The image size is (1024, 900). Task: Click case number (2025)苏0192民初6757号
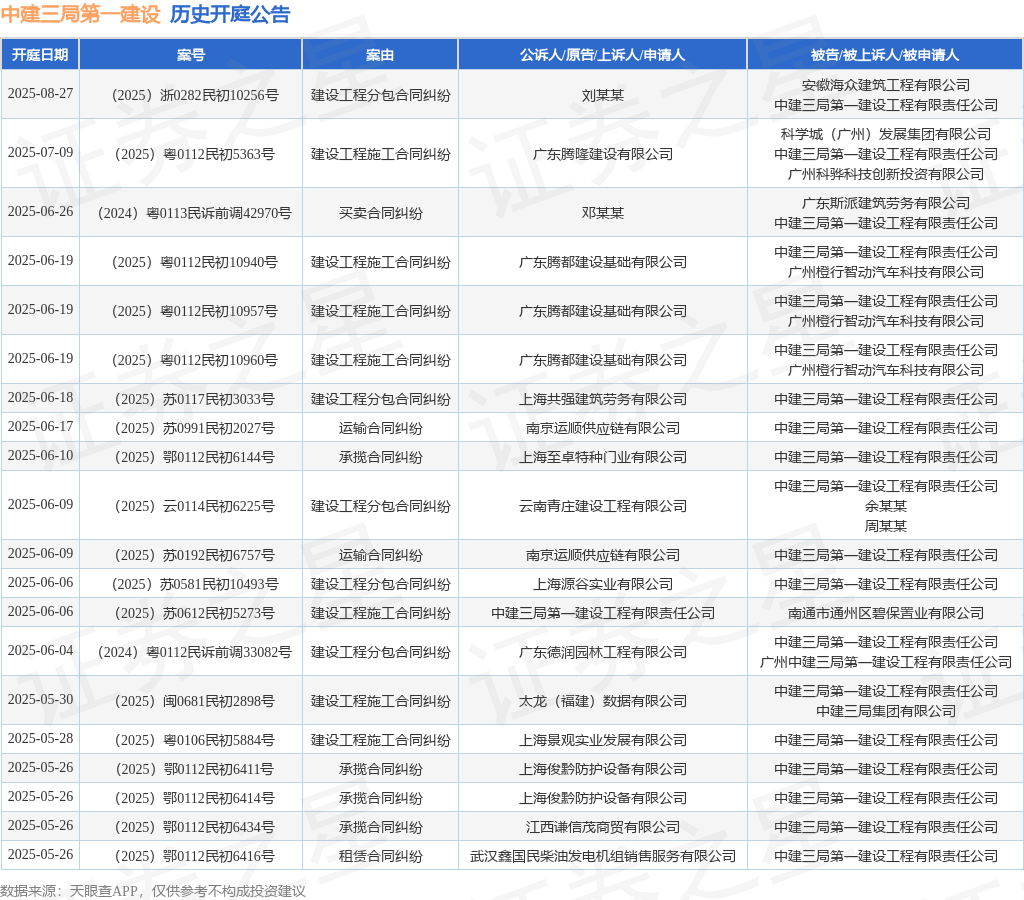point(195,555)
